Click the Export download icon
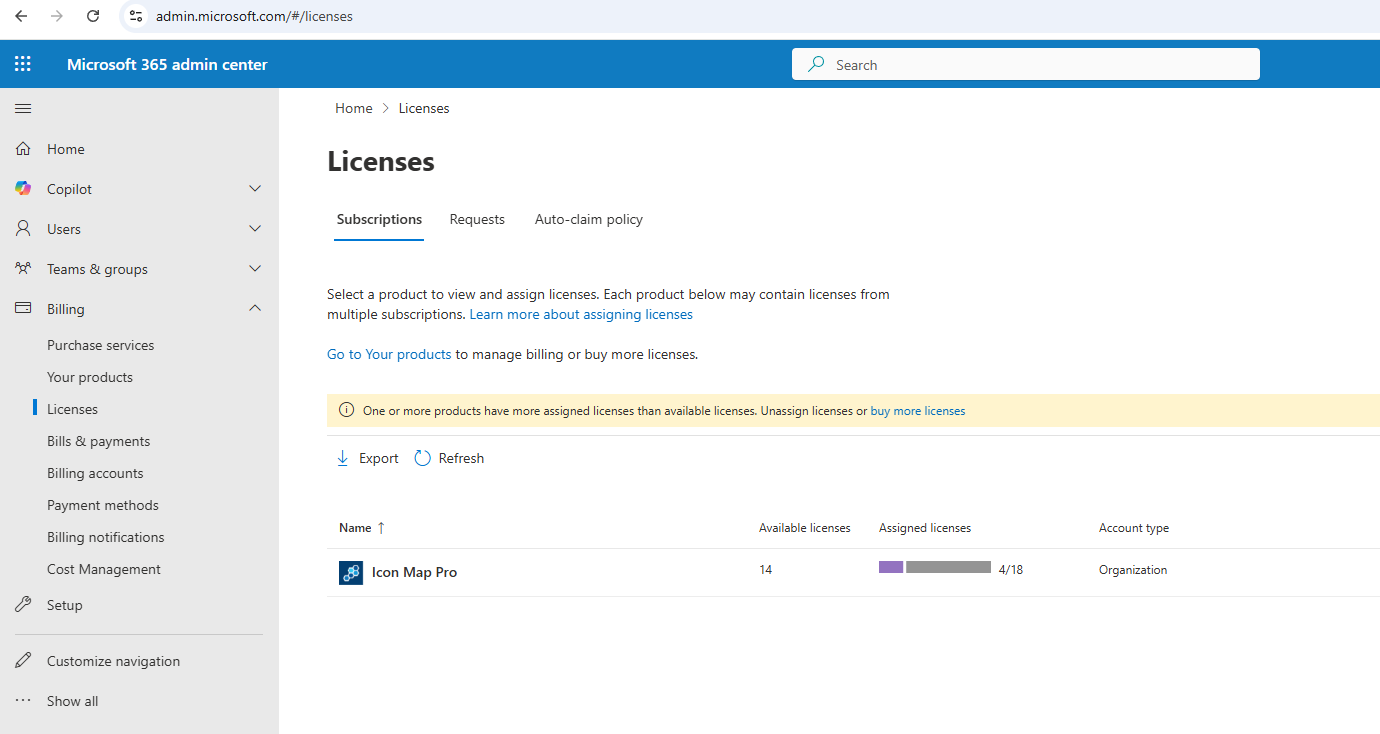 (x=342, y=458)
